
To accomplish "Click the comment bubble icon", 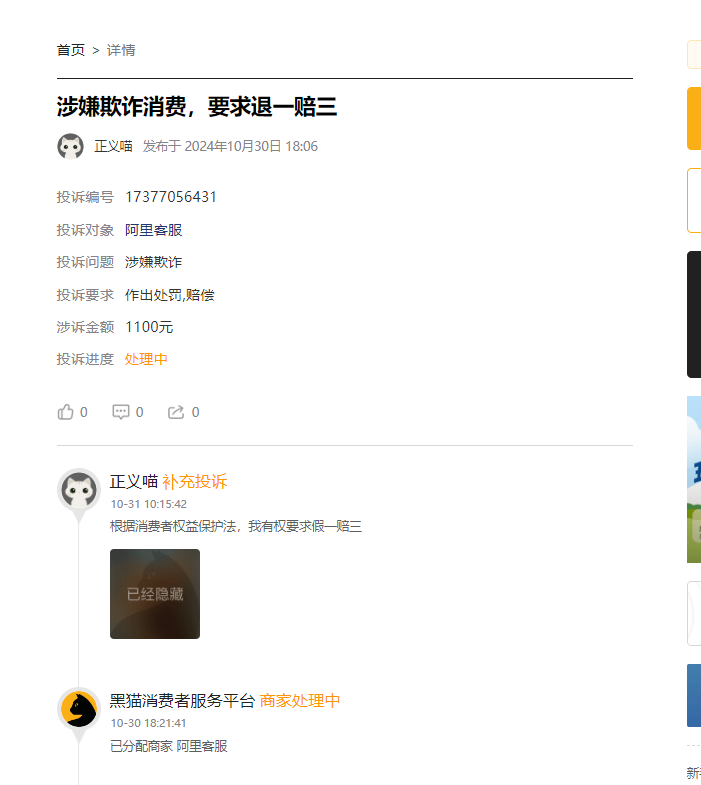I will 121,412.
